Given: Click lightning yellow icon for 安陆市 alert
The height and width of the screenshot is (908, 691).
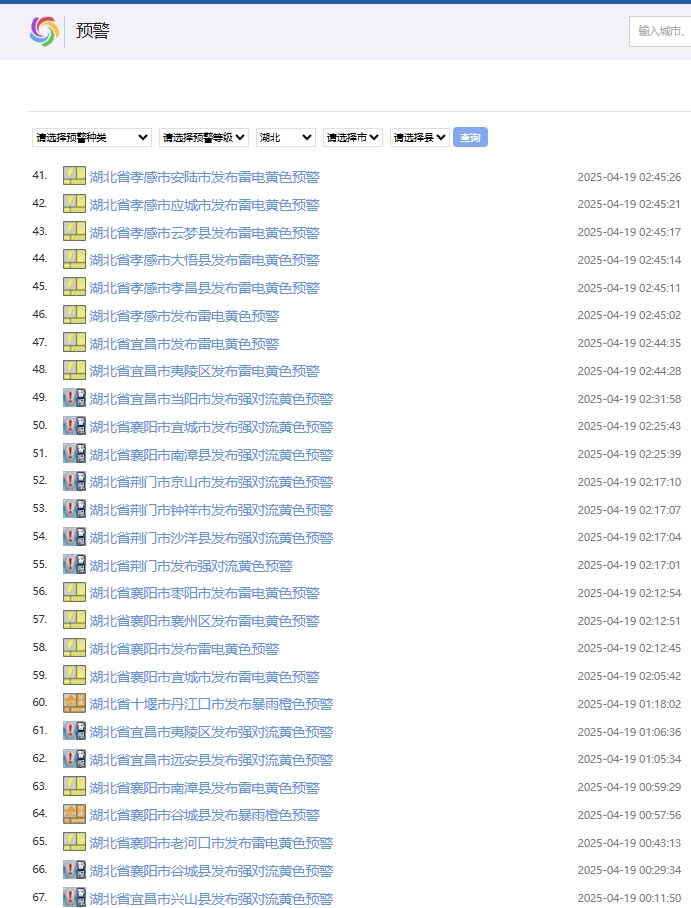Looking at the screenshot, I should coord(74,176).
